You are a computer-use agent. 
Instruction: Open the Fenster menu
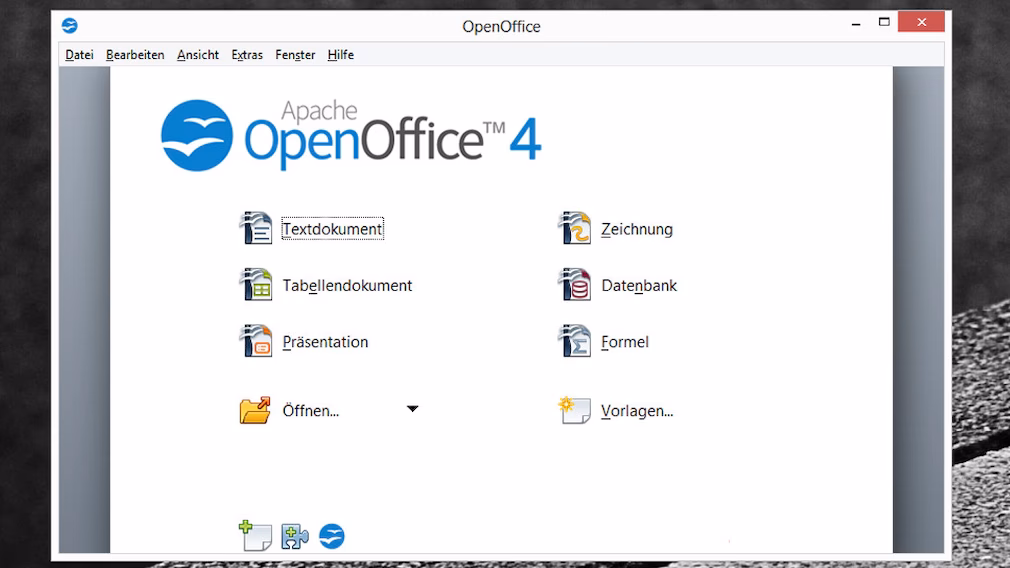pyautogui.click(x=295, y=55)
